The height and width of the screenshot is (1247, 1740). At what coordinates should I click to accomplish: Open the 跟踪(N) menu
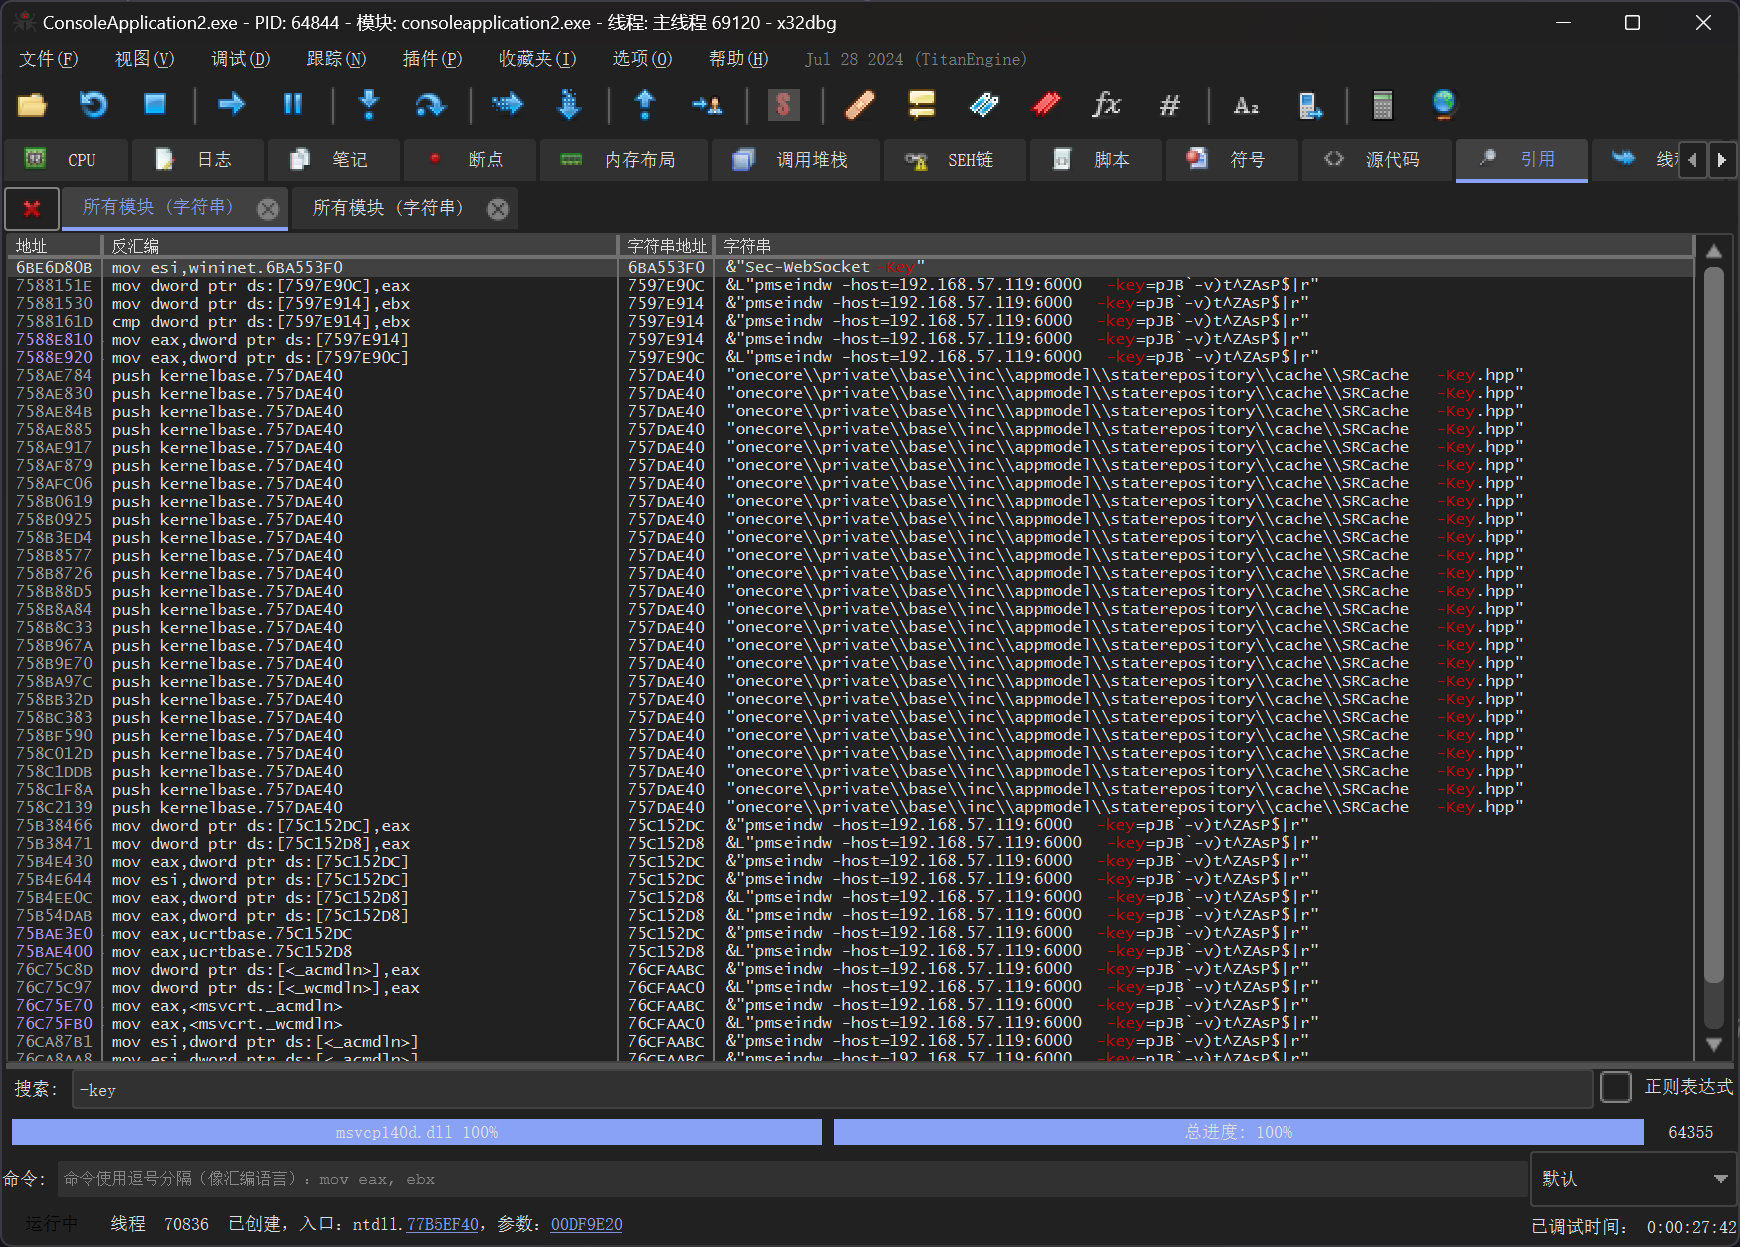tap(336, 59)
